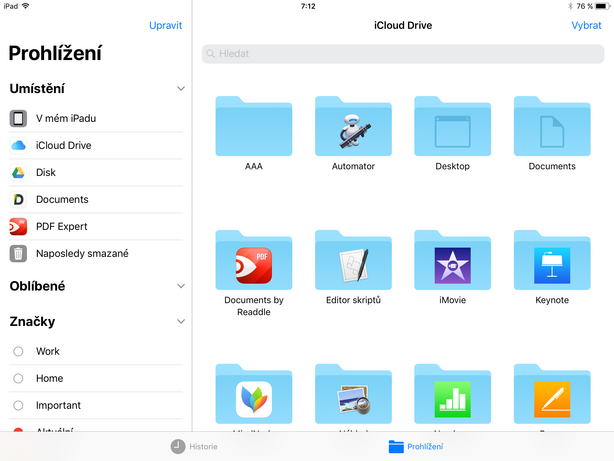Click the iCloud cloud icon in sidebar
The width and height of the screenshot is (614, 461).
point(18,145)
